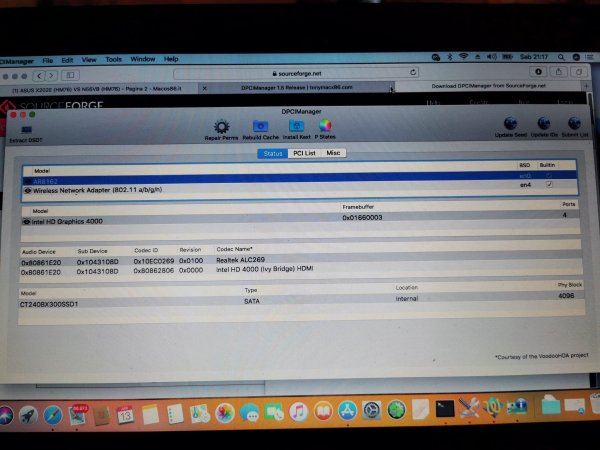Open Messages from the Dock
The width and height of the screenshot is (600, 450).
pos(249,413)
